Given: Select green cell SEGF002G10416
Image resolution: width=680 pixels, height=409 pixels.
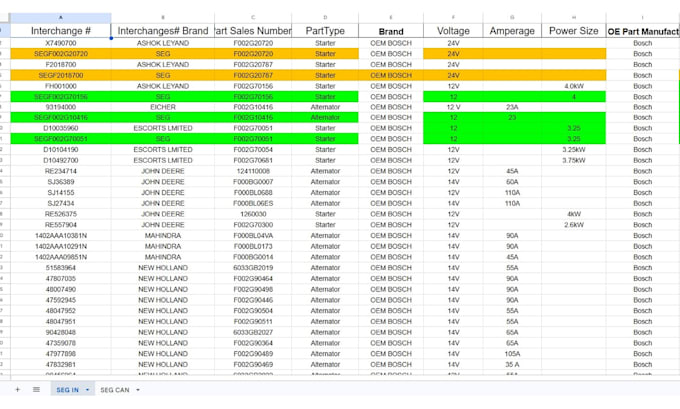Looking at the screenshot, I should pyautogui.click(x=61, y=118).
